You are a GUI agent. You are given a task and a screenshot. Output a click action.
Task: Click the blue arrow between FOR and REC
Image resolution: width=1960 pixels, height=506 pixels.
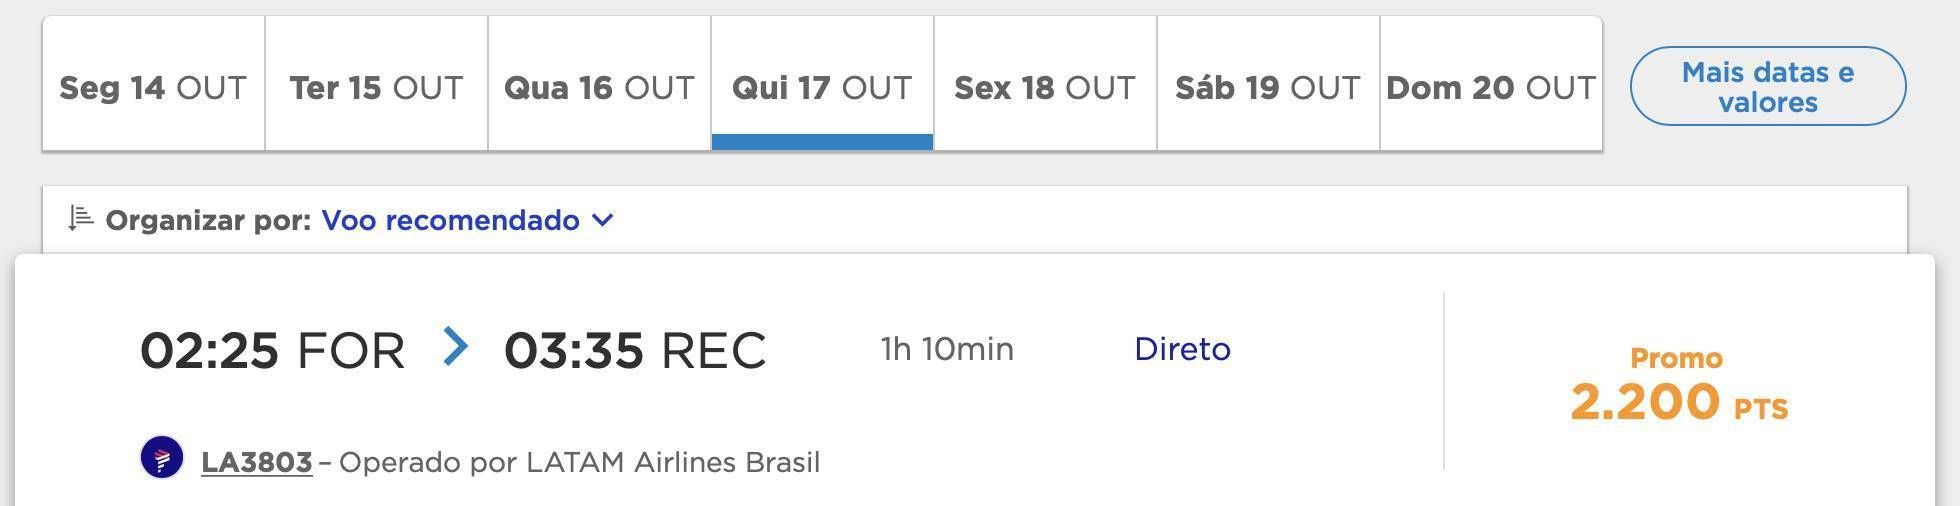456,347
